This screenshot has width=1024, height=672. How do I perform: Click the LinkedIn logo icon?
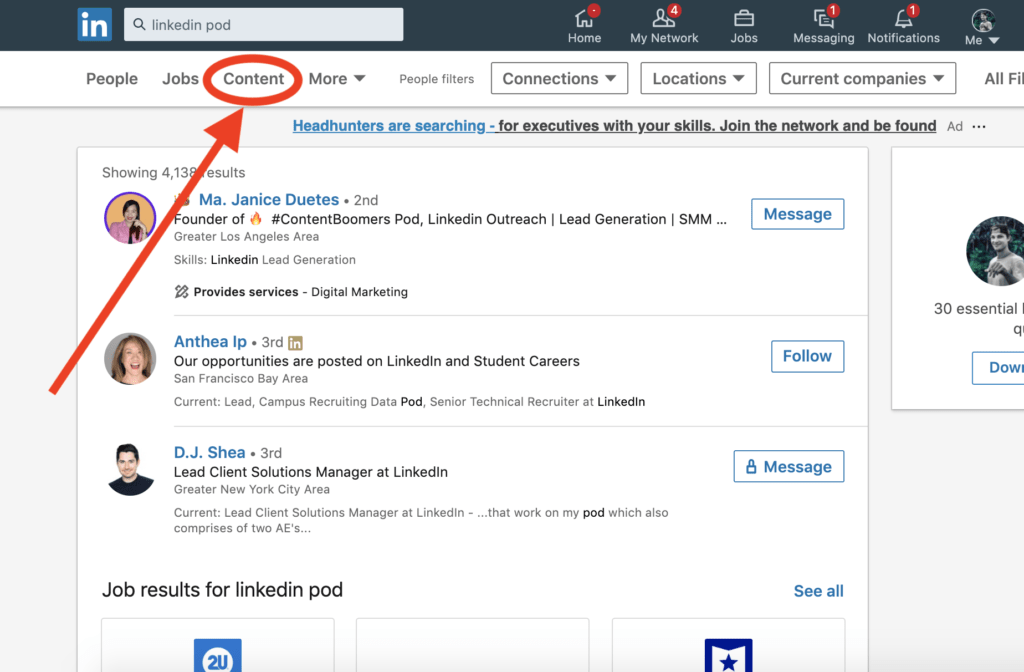point(95,25)
